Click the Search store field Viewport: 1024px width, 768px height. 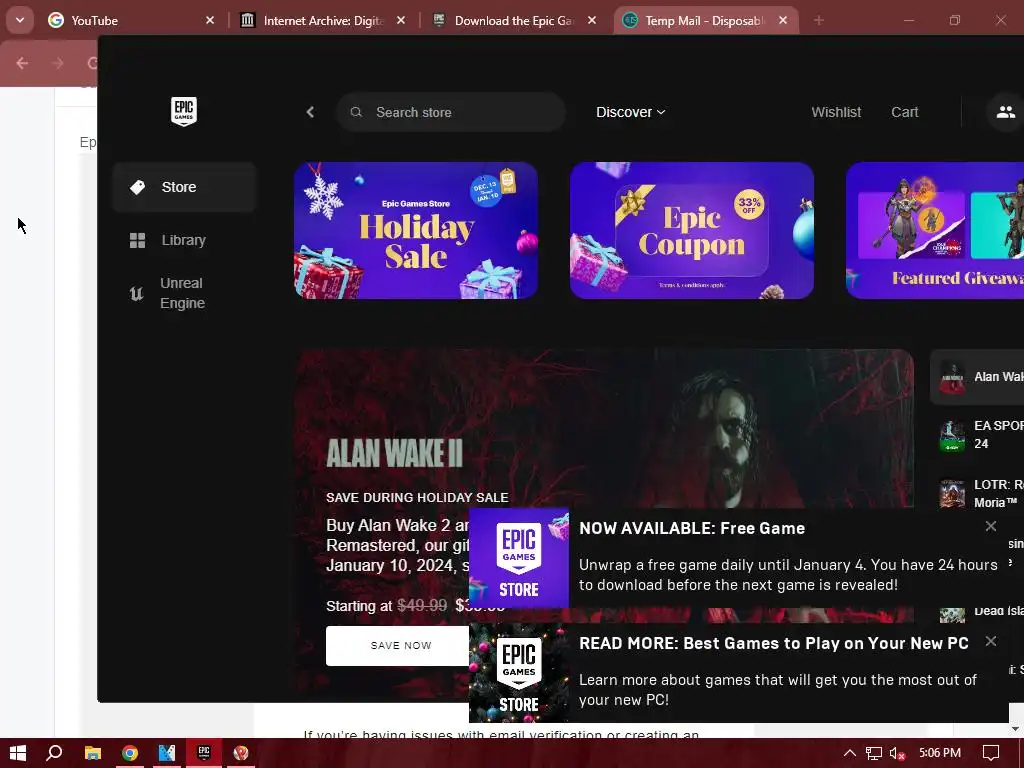(x=451, y=112)
